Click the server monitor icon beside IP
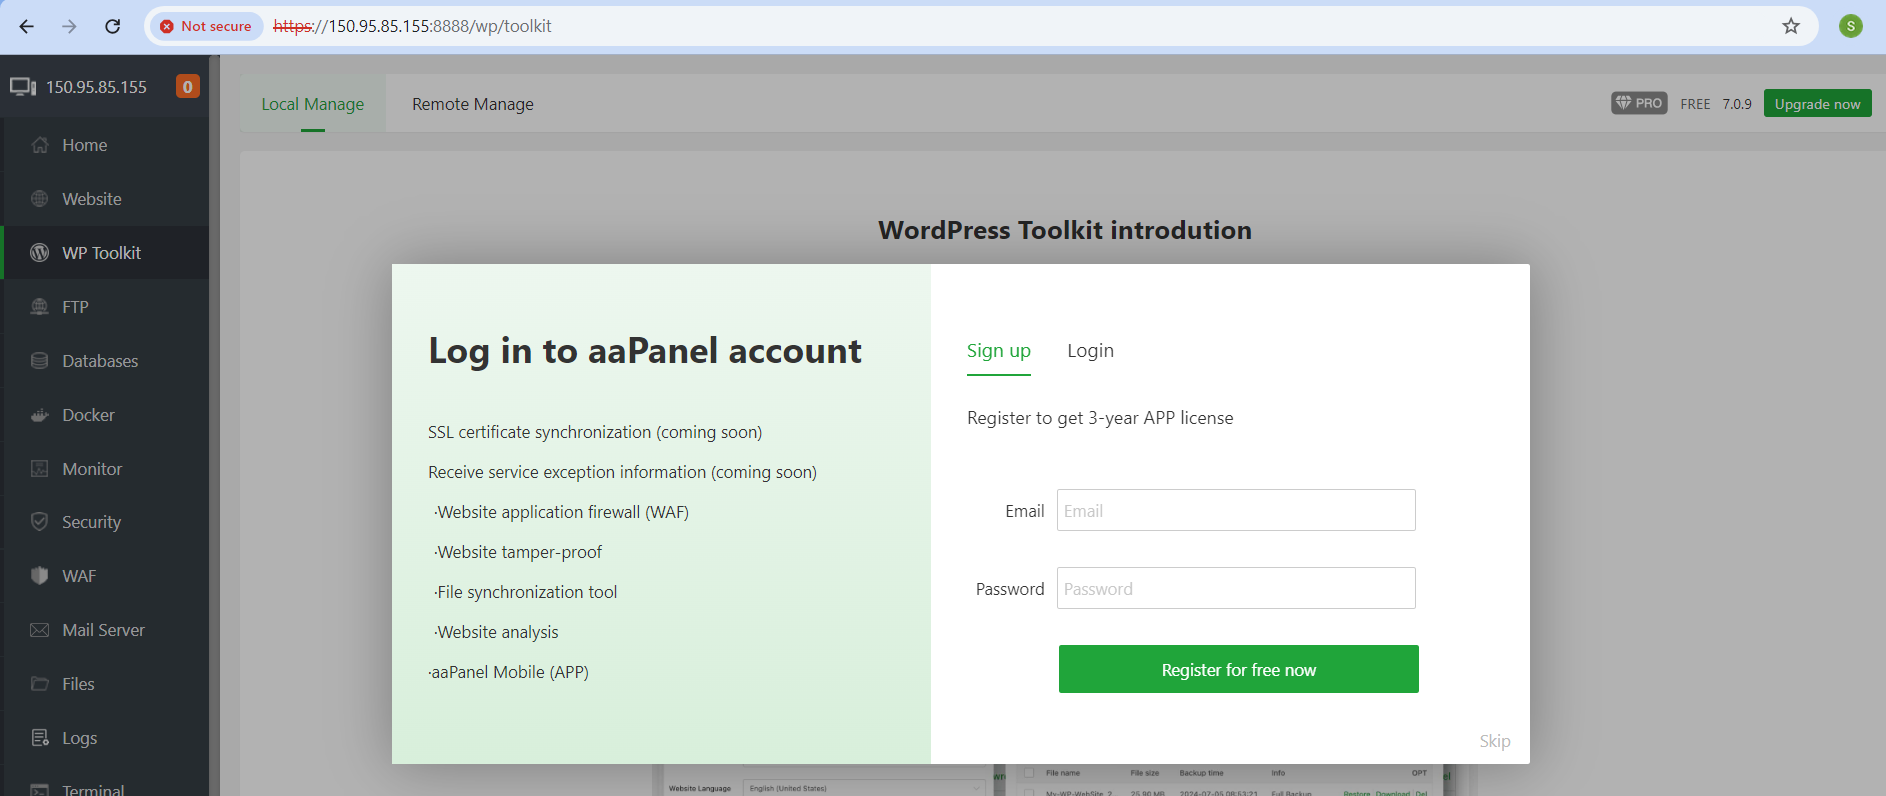1886x796 pixels. click(x=23, y=87)
